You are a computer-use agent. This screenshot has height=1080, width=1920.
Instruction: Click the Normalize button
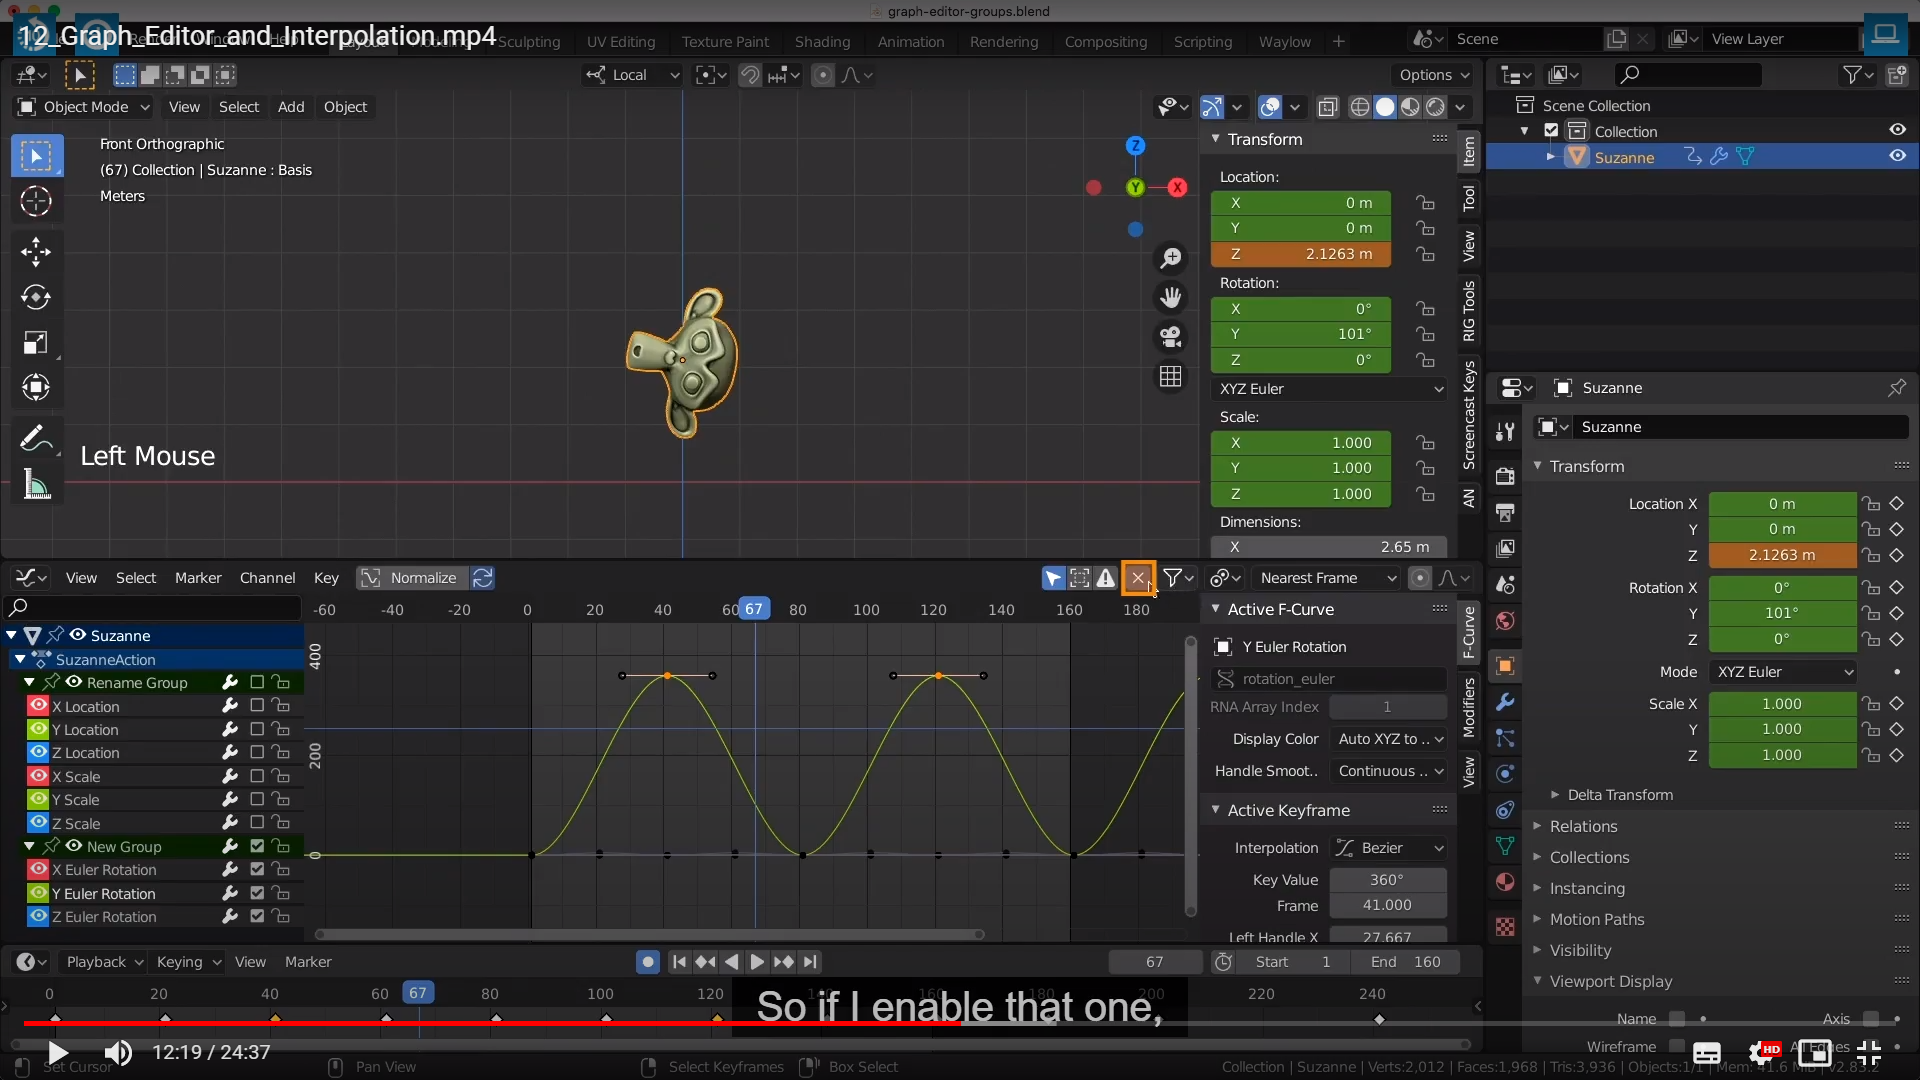point(411,578)
